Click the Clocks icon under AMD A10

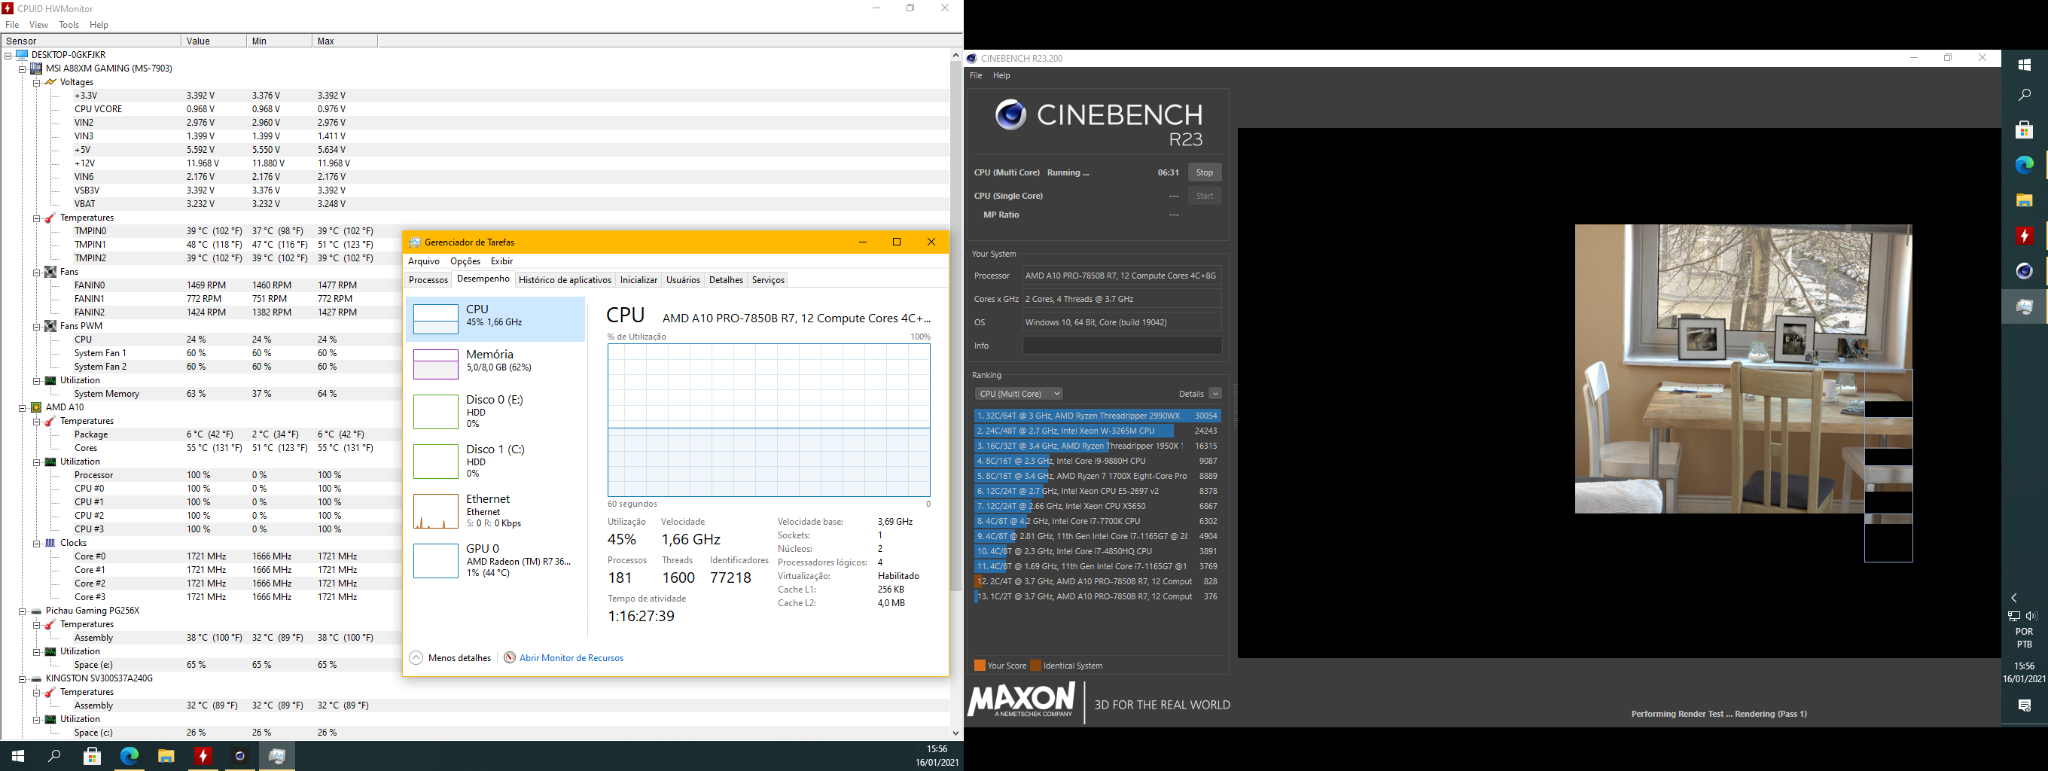click(50, 543)
